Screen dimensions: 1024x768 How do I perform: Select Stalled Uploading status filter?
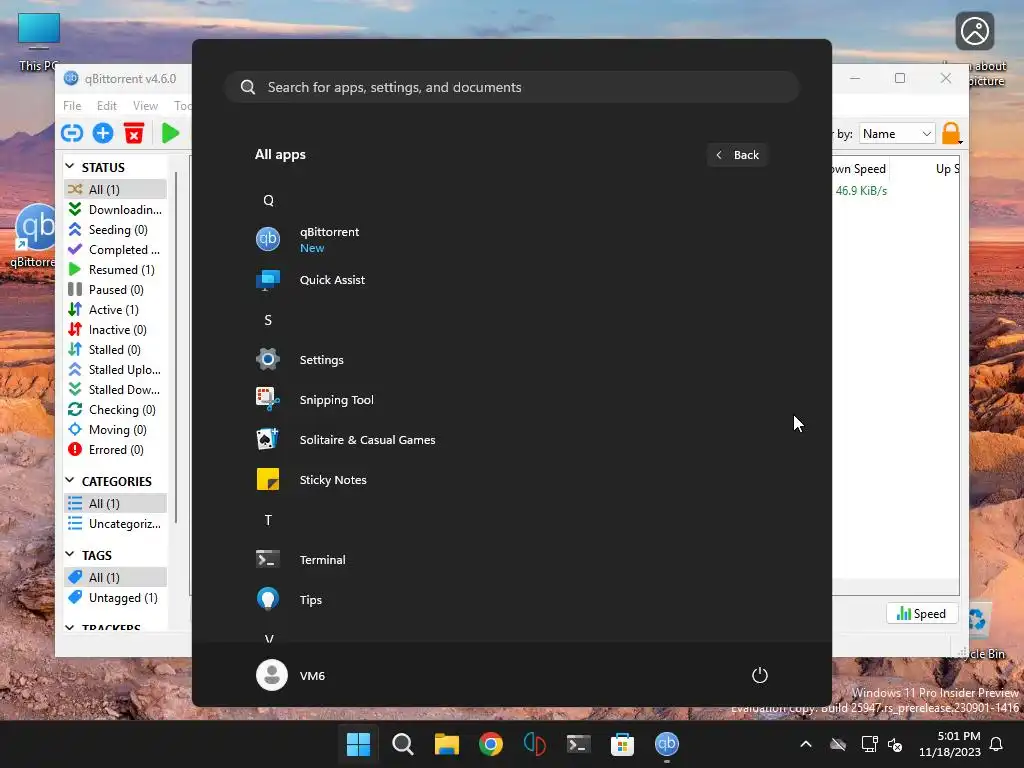116,370
